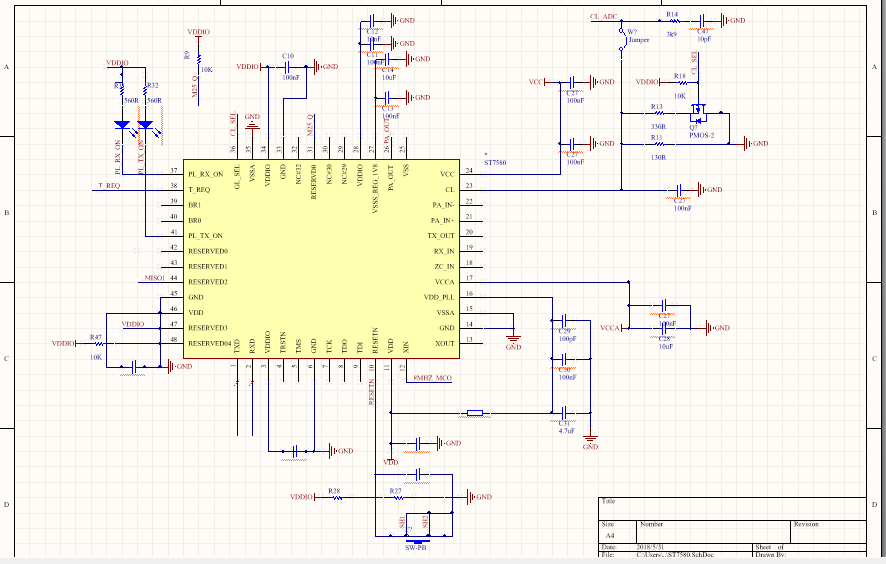Click resistor R11 130R symbol
The image size is (886, 564).
coord(657,144)
